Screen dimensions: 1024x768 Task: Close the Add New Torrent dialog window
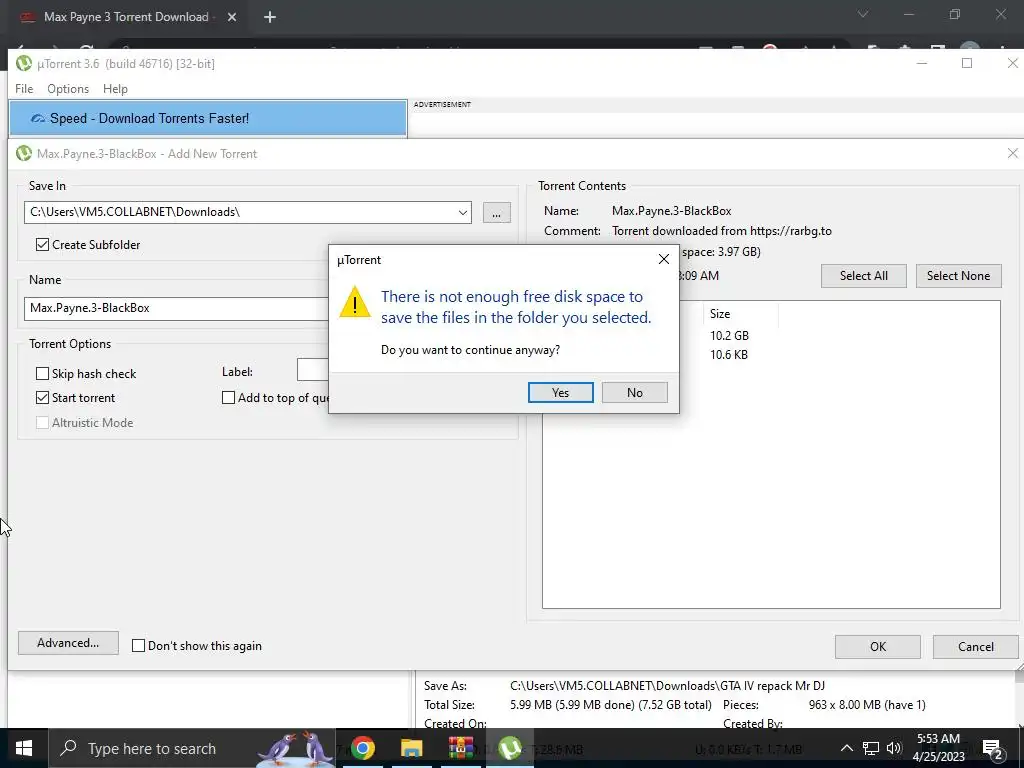tap(1012, 153)
